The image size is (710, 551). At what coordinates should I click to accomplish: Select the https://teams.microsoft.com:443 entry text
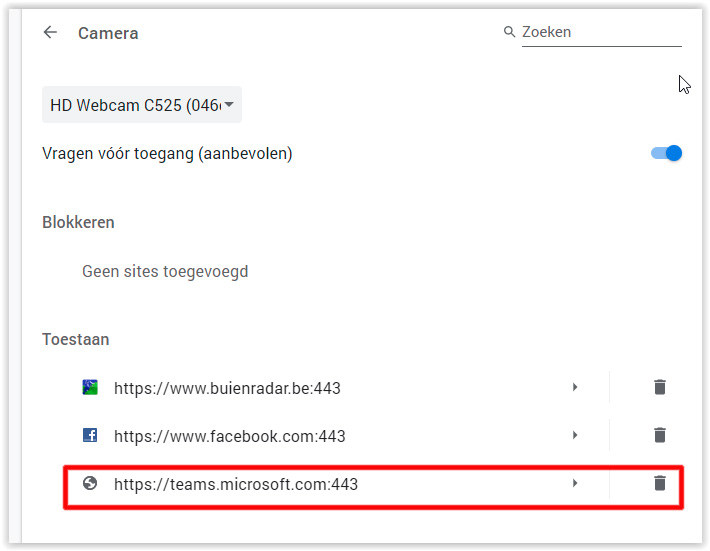(235, 484)
